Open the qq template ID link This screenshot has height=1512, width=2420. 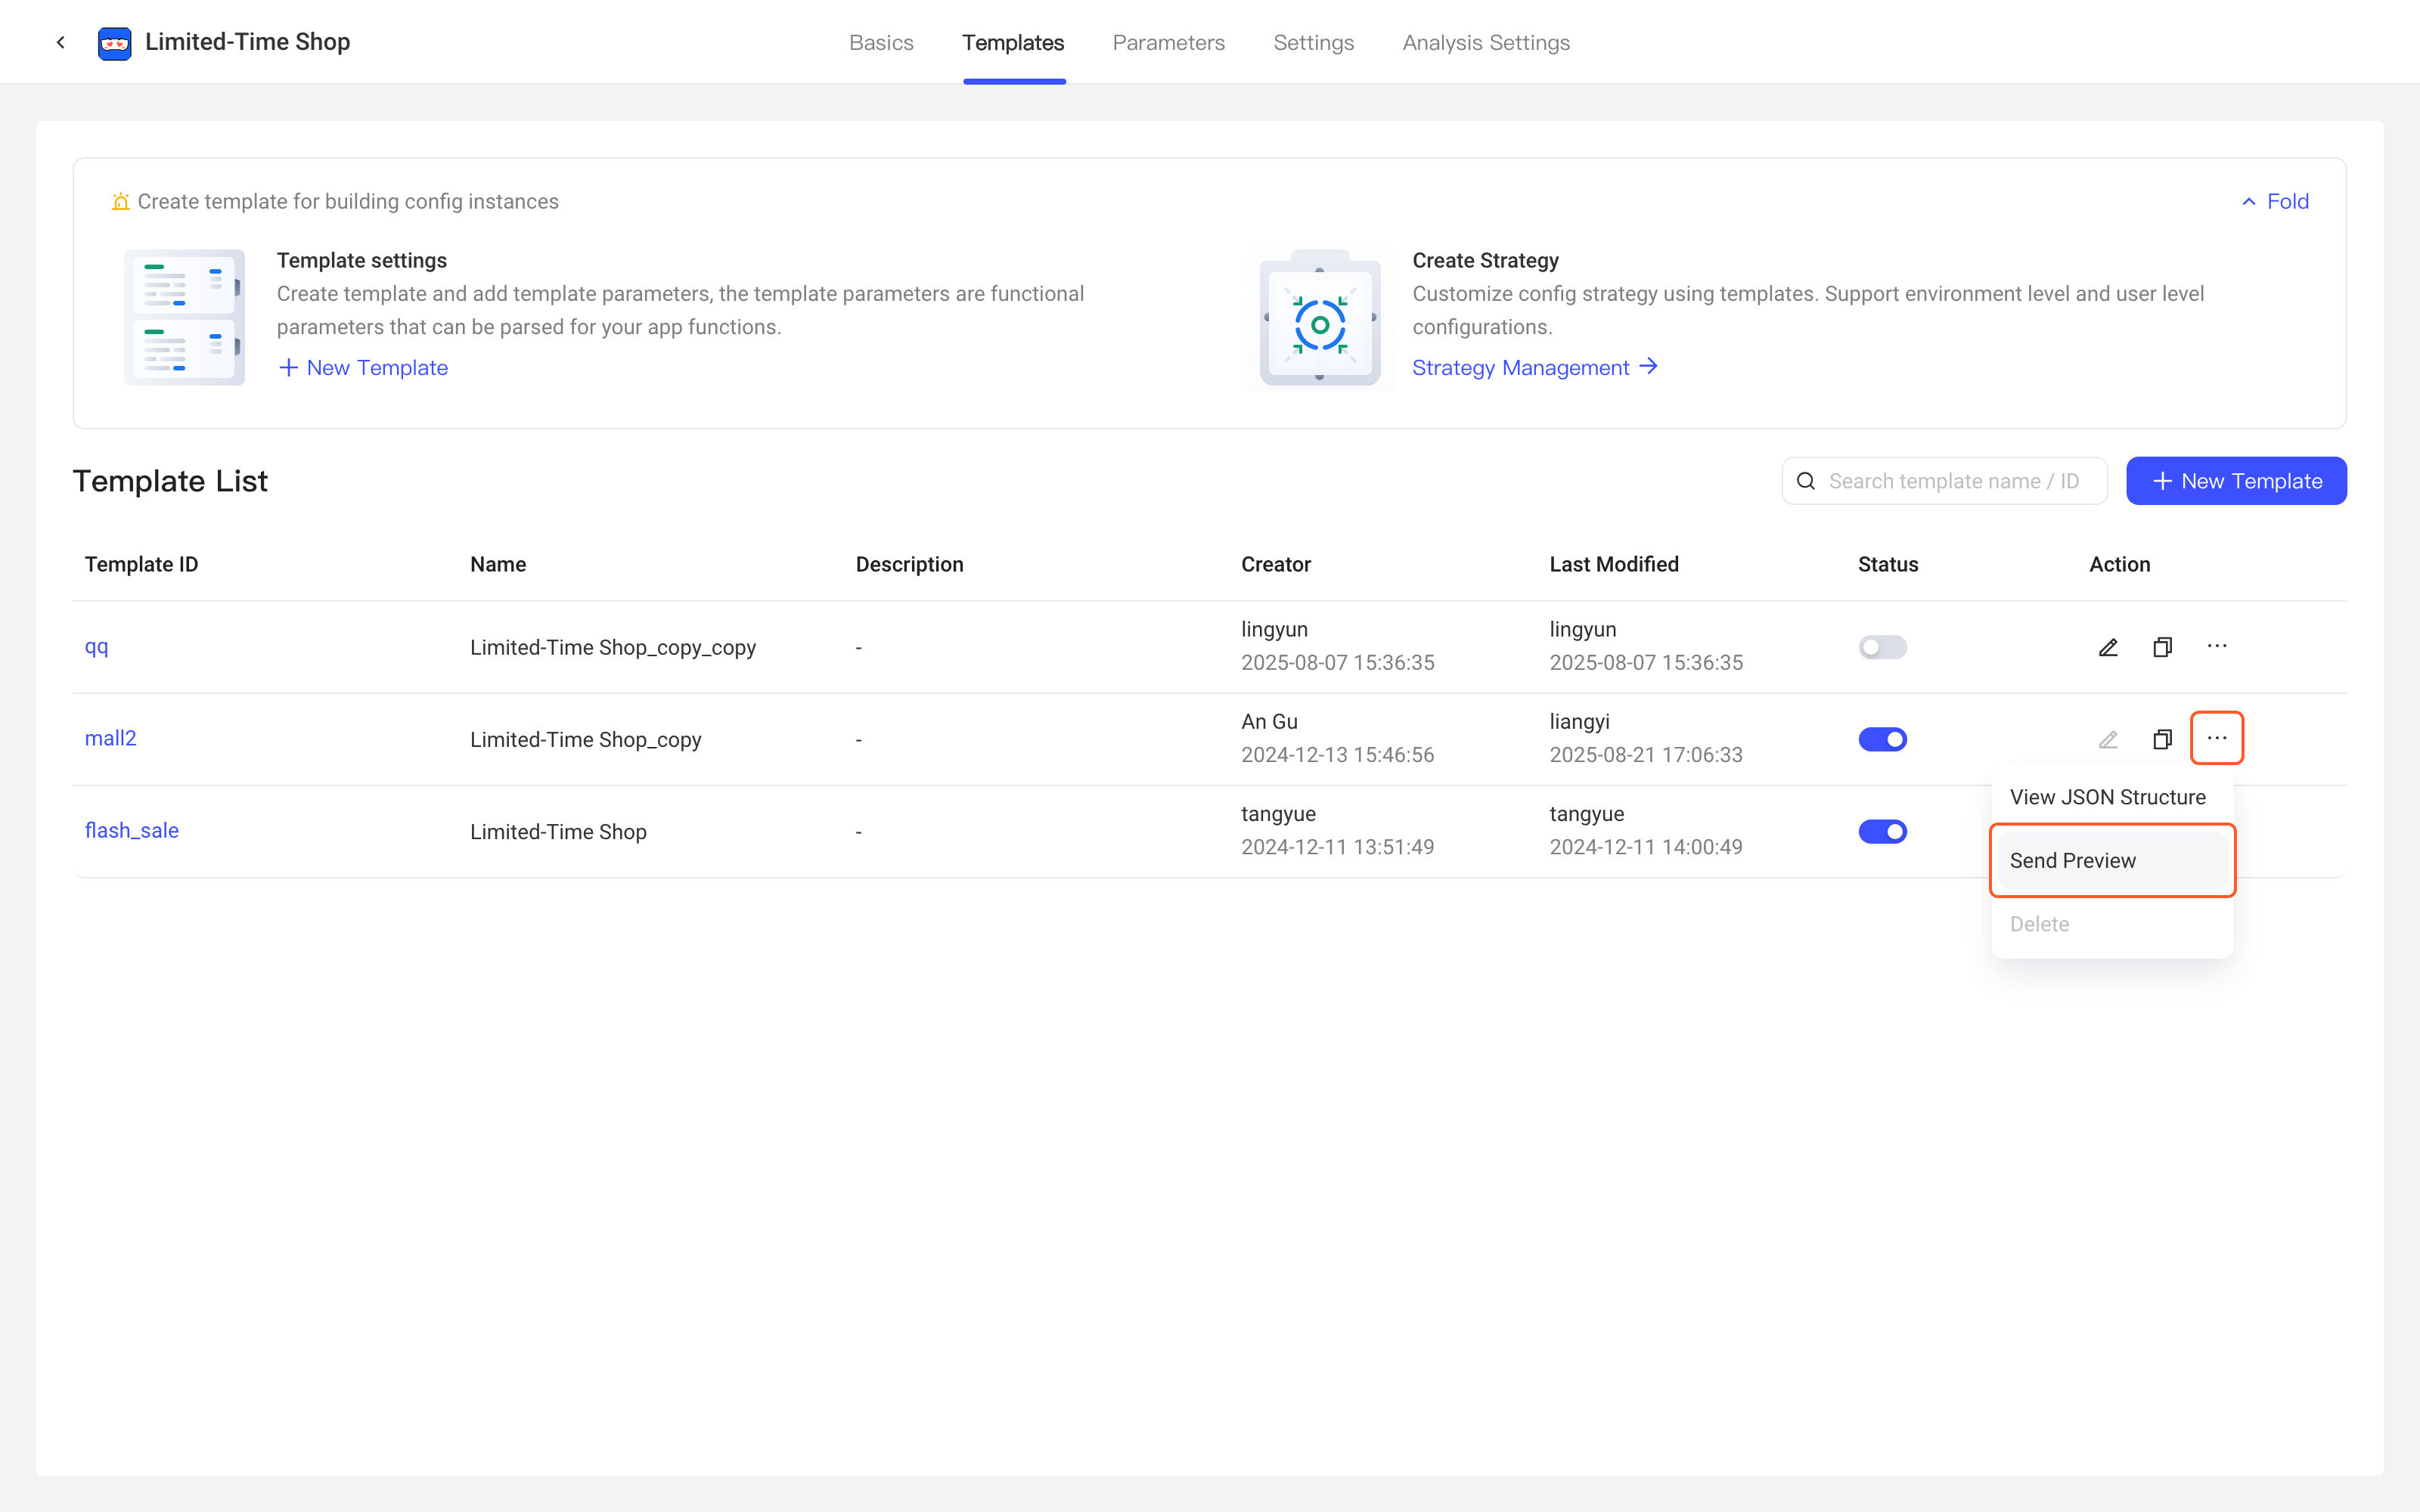pyautogui.click(x=96, y=647)
